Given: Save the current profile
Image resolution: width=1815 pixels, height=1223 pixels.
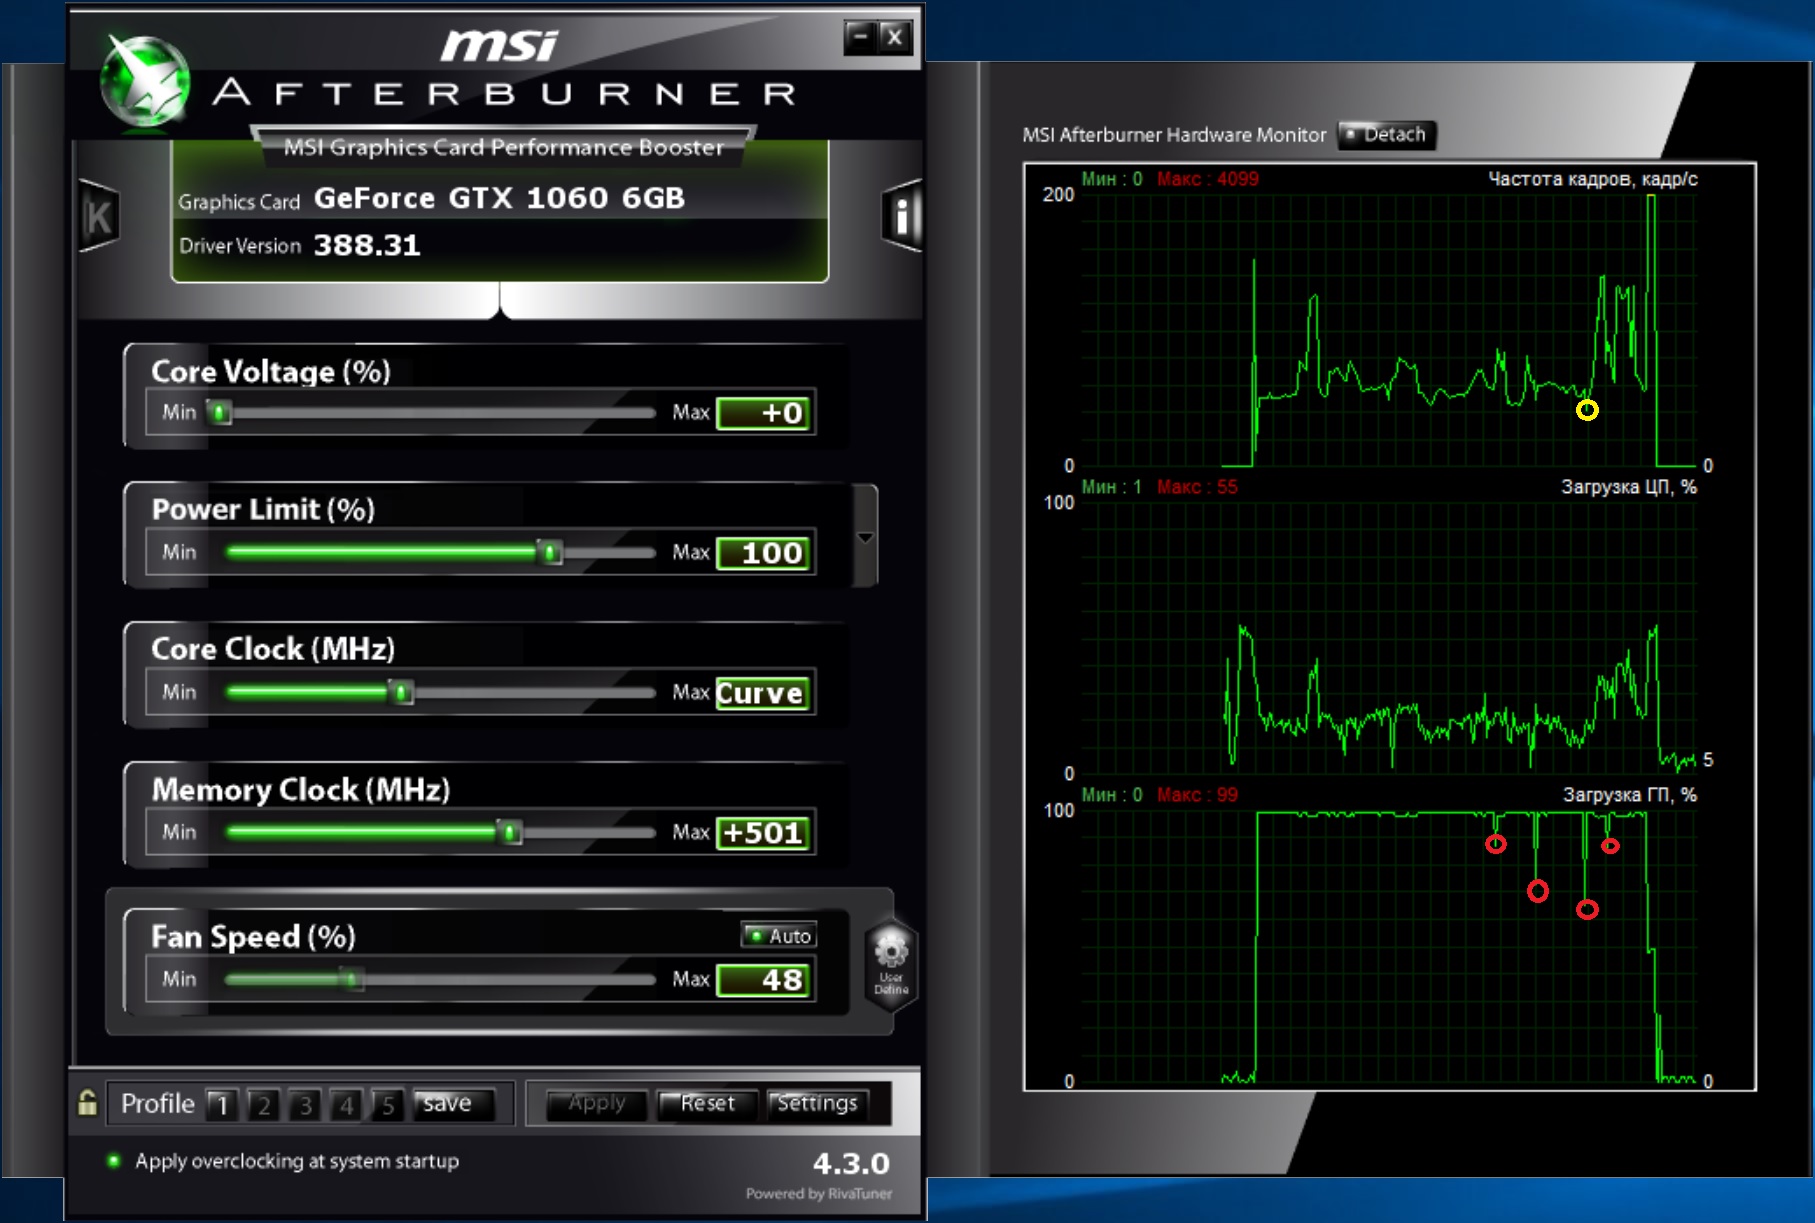Looking at the screenshot, I should [453, 1104].
